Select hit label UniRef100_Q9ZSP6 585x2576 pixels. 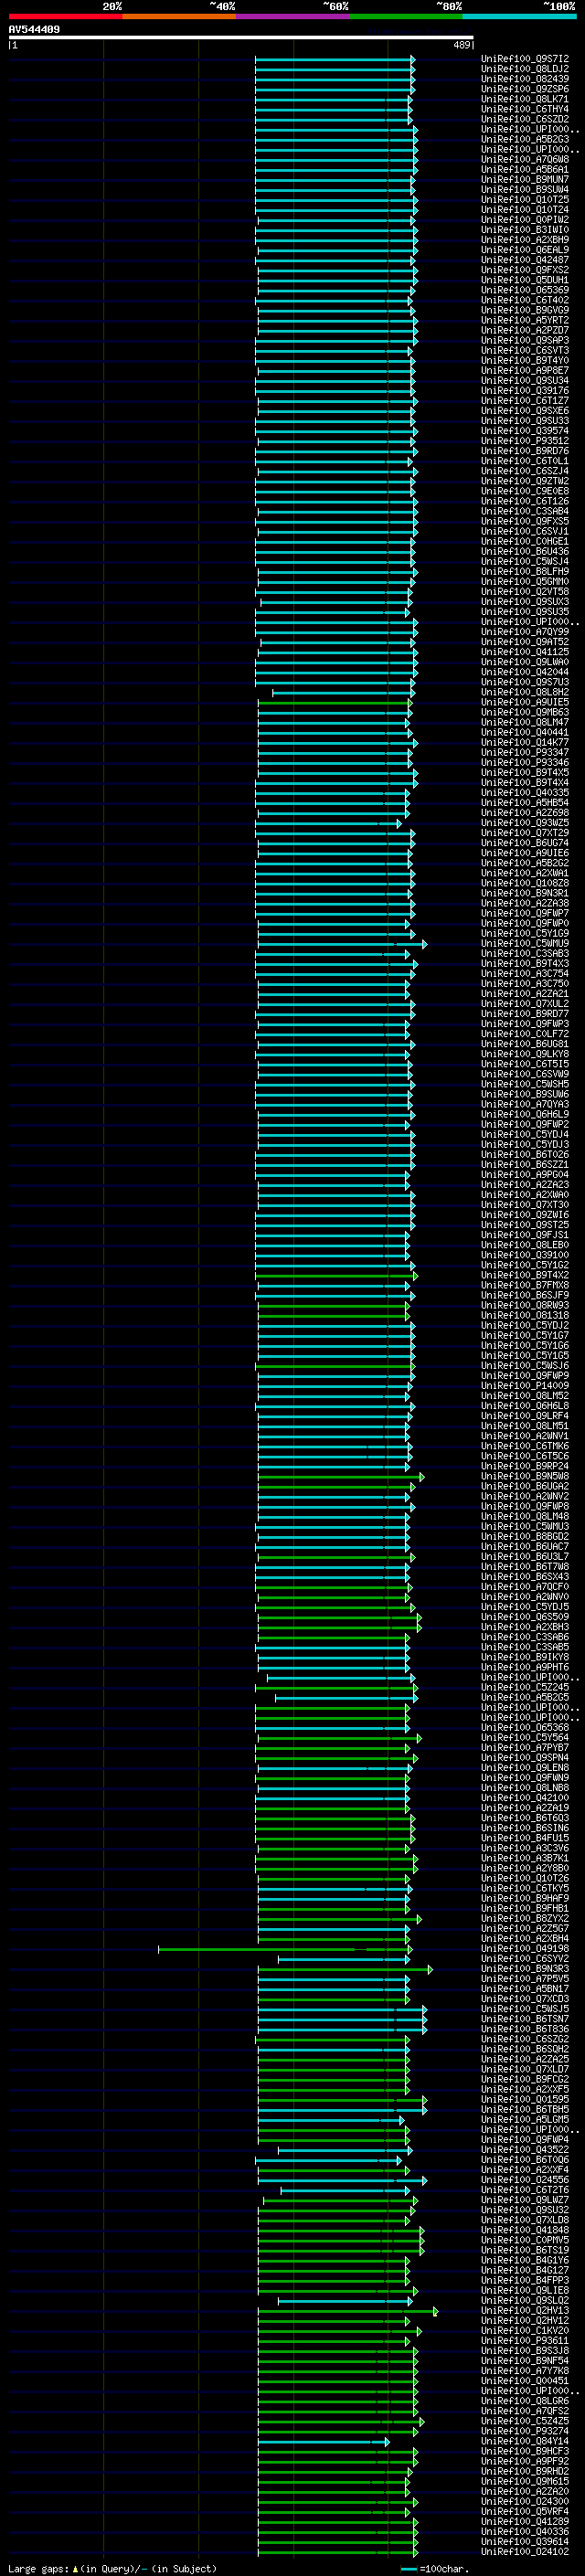[525, 89]
